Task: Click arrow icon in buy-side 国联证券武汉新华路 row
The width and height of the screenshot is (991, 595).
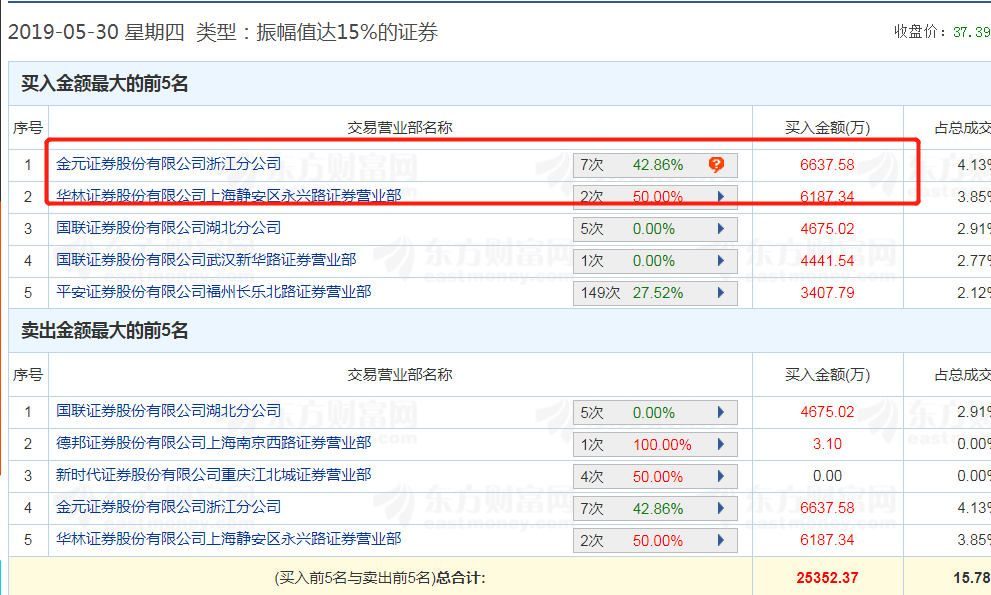Action: 720,261
